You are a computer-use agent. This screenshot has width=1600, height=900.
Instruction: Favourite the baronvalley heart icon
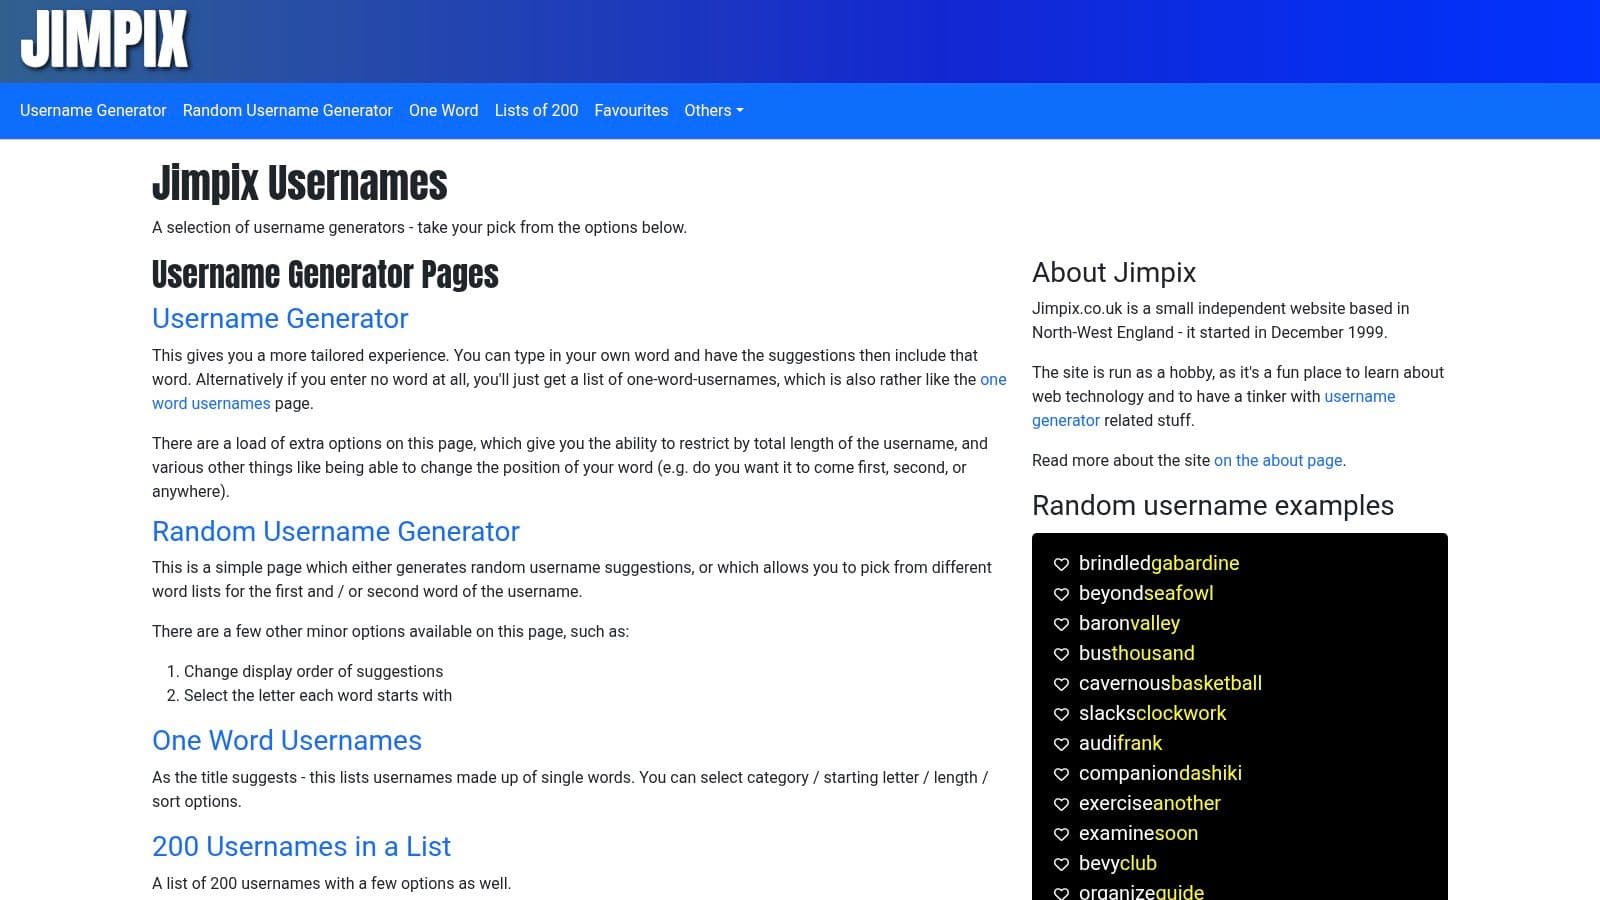click(1061, 624)
